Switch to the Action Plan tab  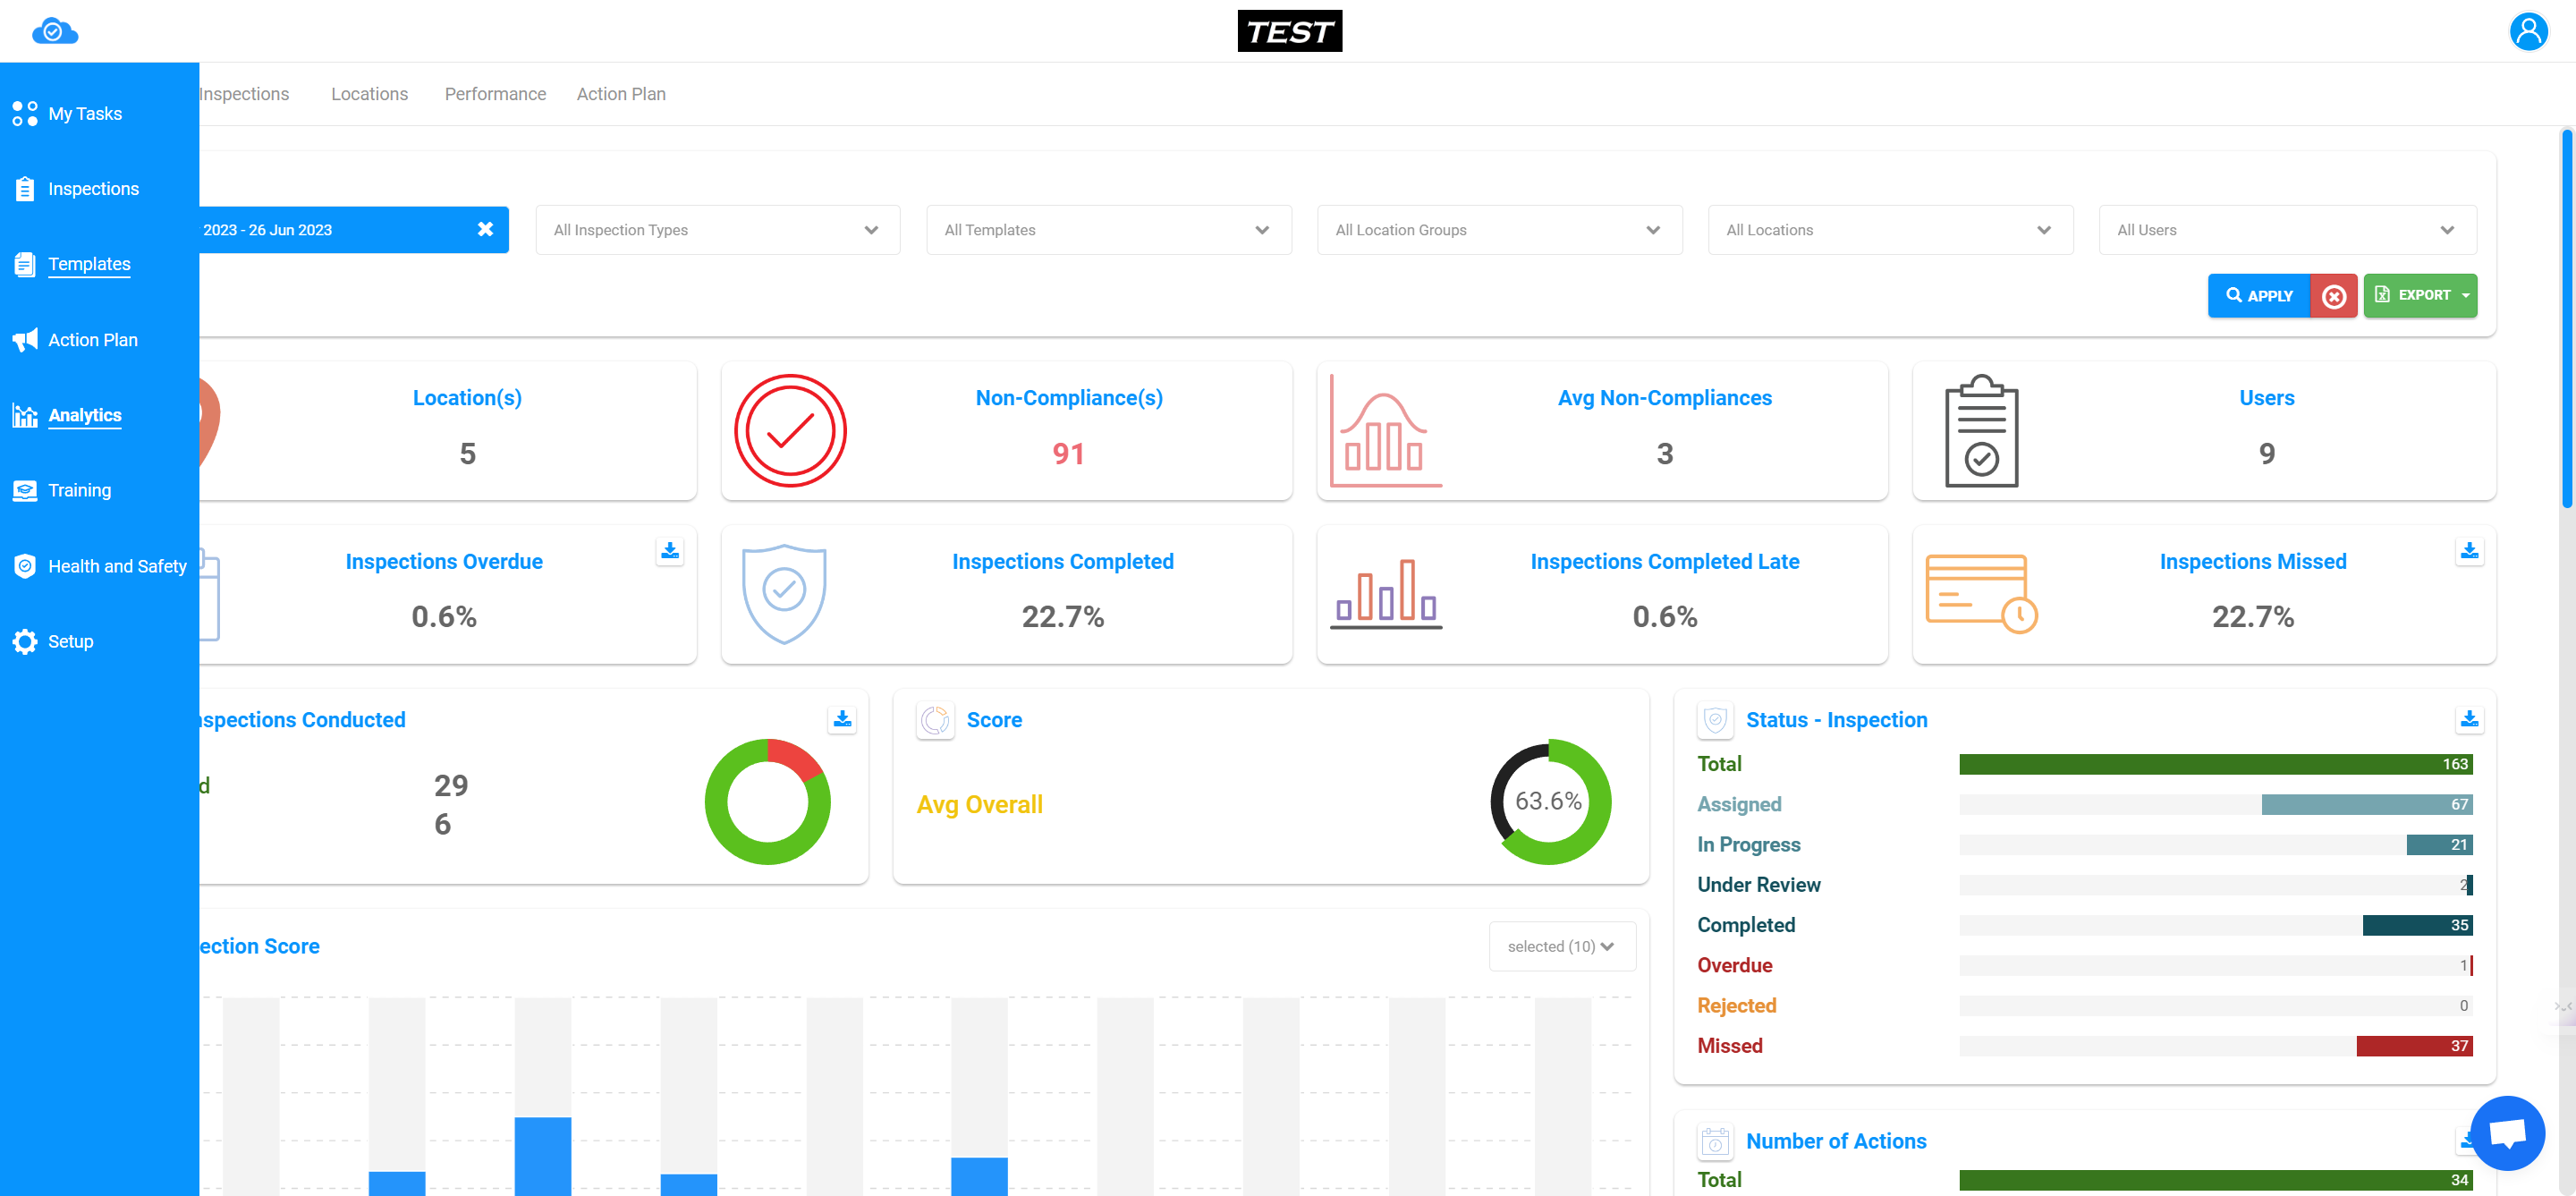621,94
